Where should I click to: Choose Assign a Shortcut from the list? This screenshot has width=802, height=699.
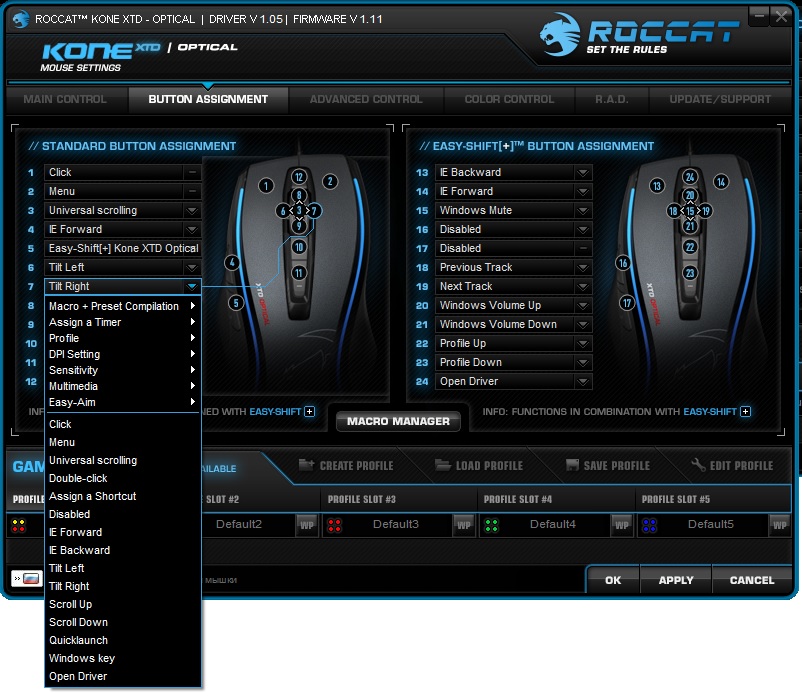[123, 496]
